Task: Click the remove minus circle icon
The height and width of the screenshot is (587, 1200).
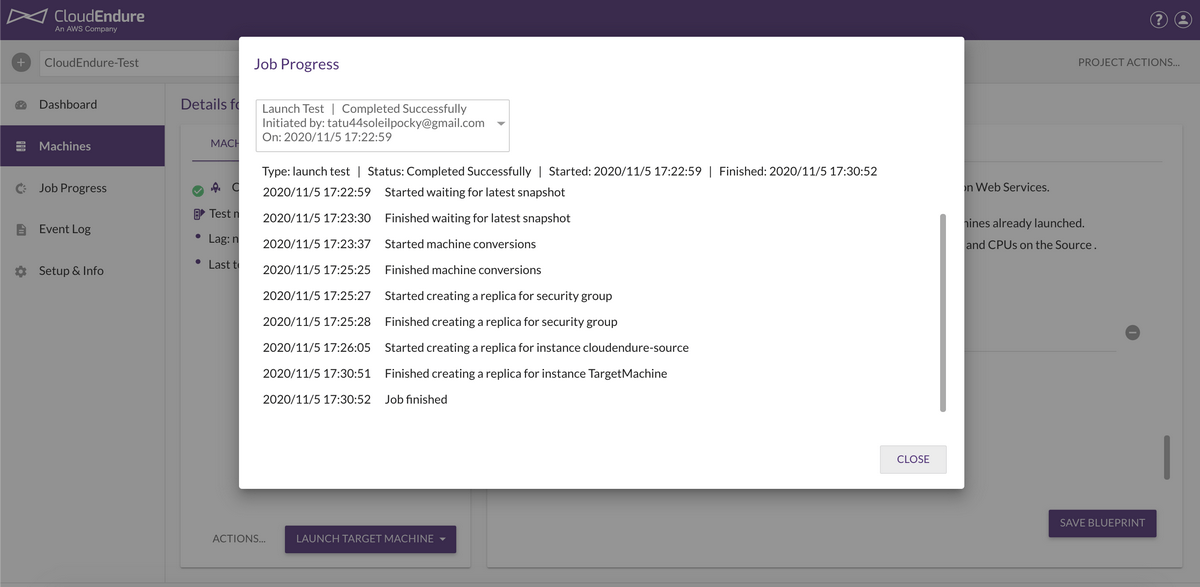Action: (1132, 333)
